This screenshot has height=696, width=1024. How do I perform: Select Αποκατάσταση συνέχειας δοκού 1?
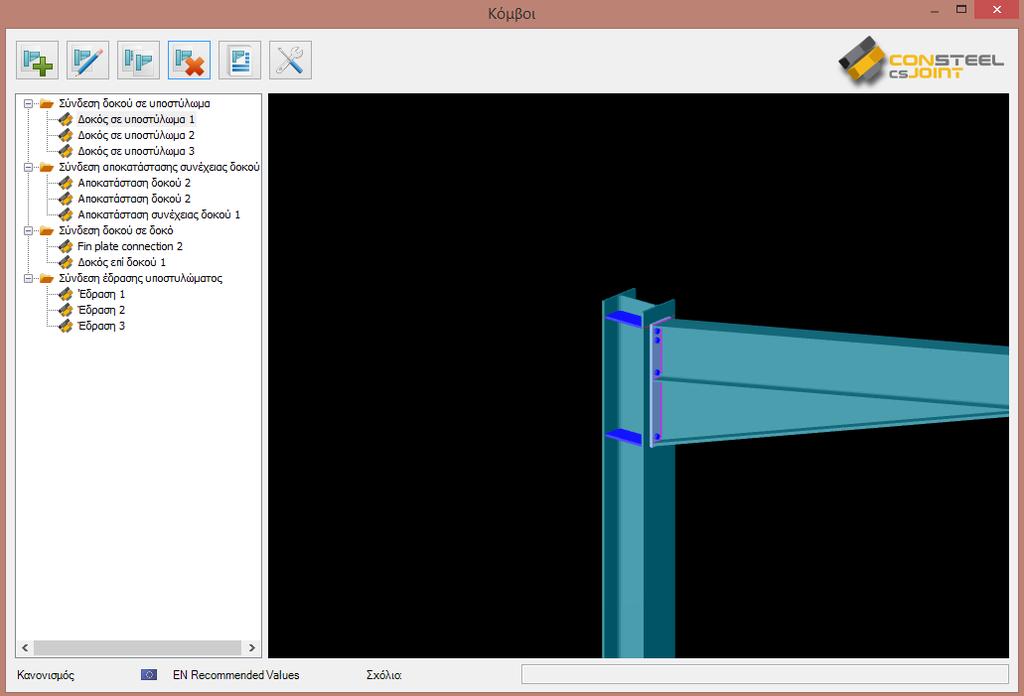point(159,215)
